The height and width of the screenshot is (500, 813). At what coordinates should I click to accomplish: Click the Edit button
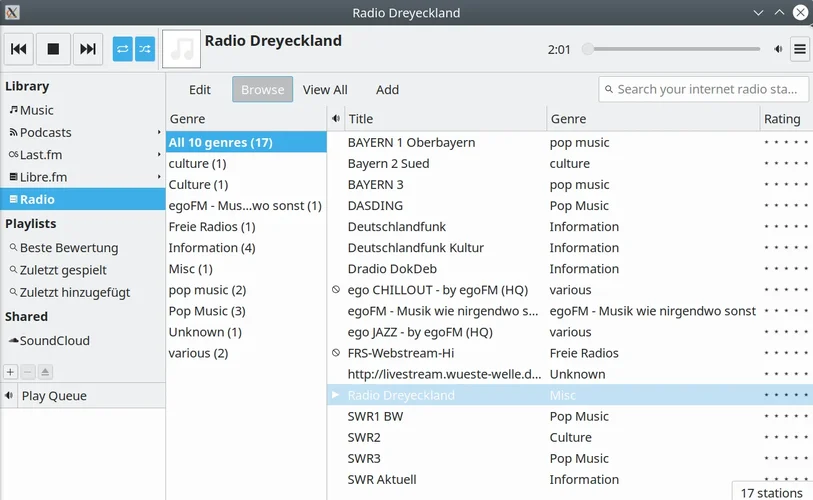coord(200,89)
